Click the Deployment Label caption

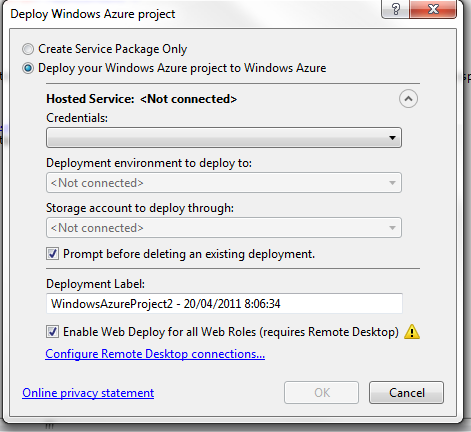pos(96,284)
